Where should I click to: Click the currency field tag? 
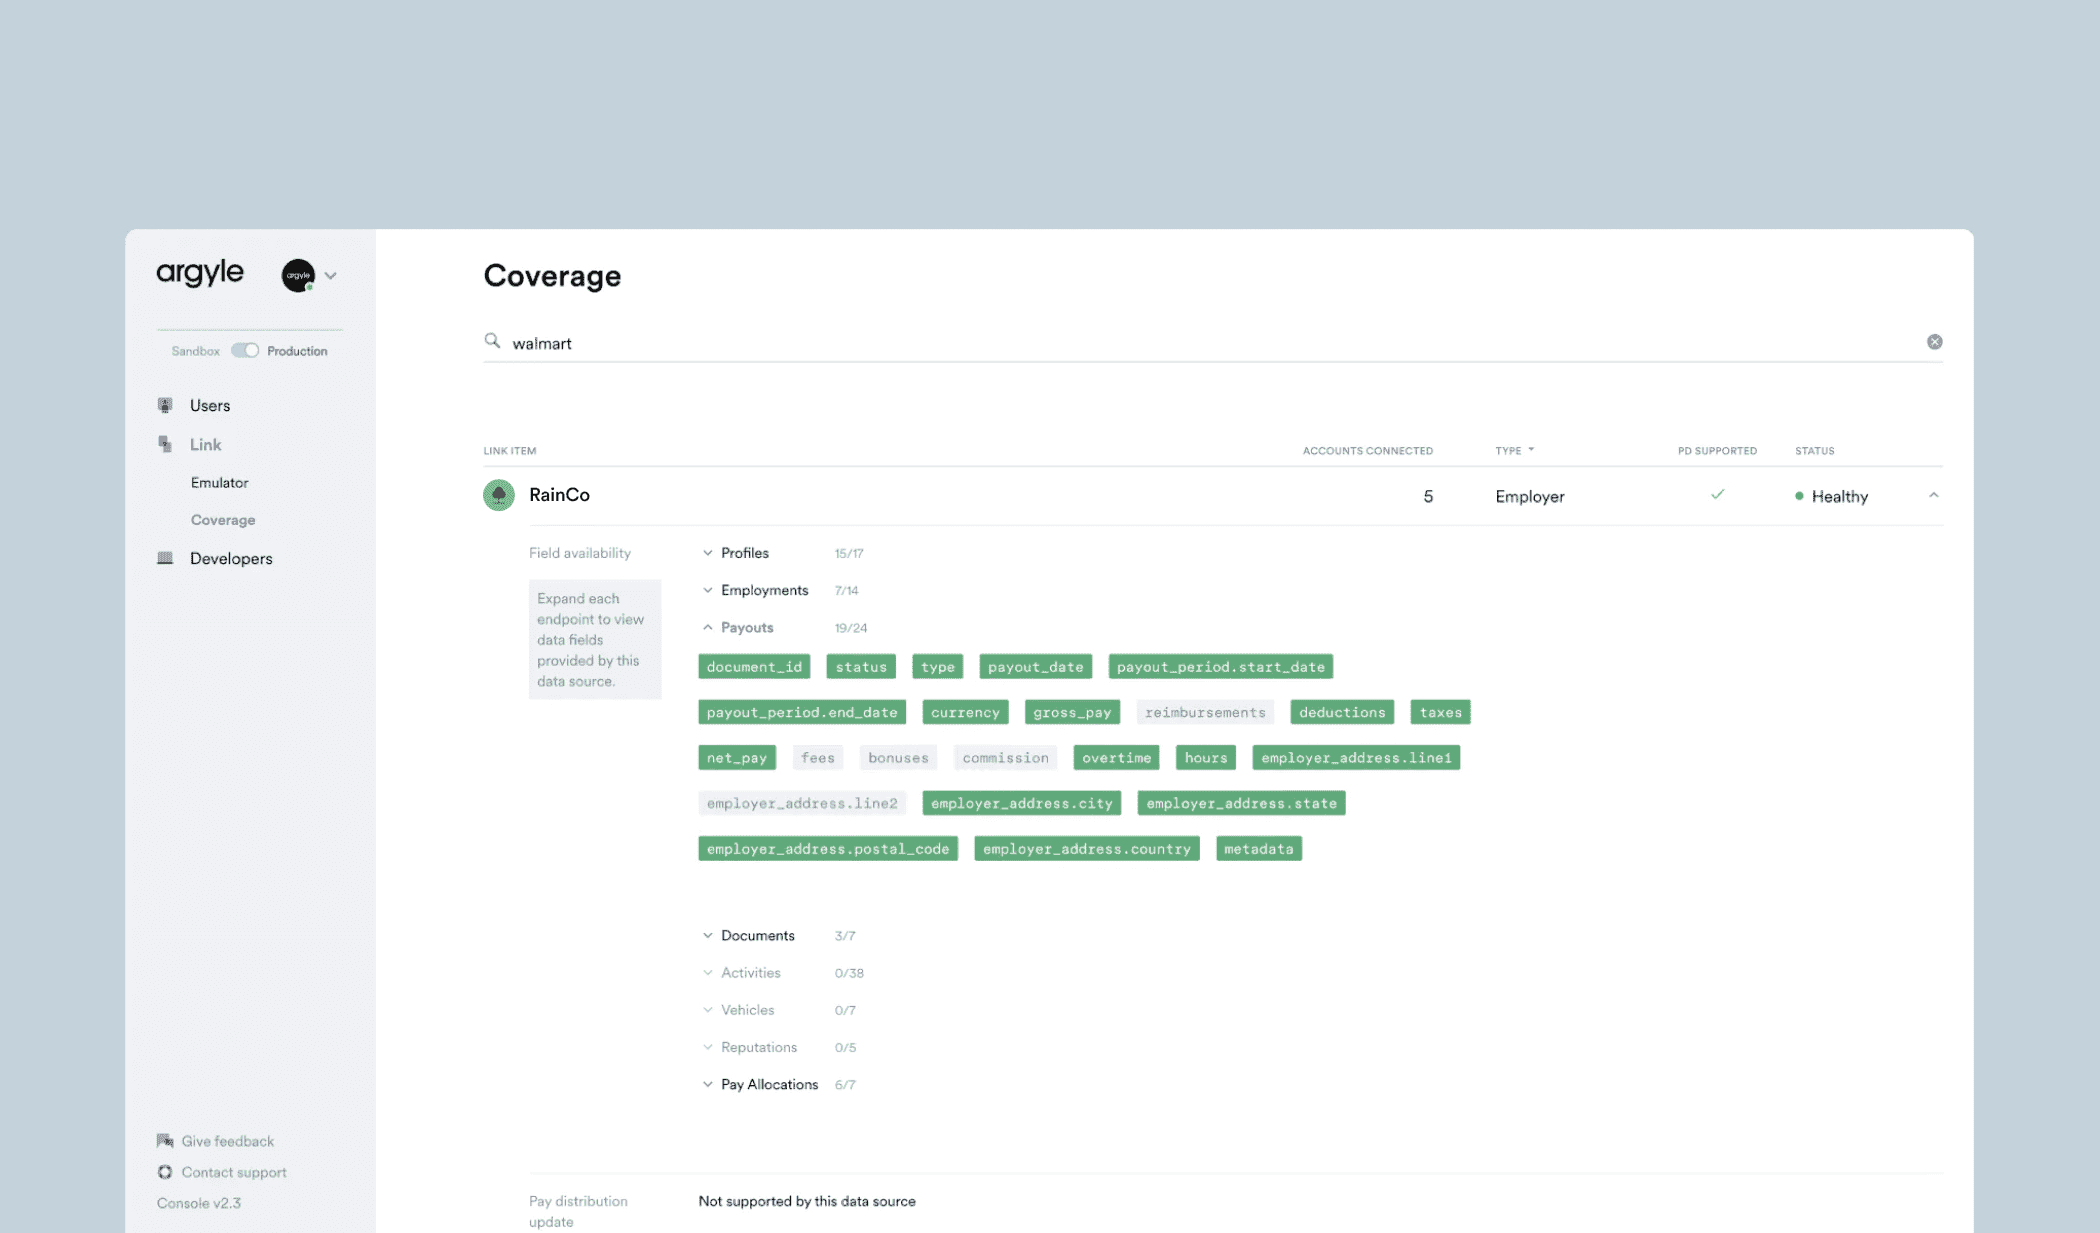coord(965,712)
